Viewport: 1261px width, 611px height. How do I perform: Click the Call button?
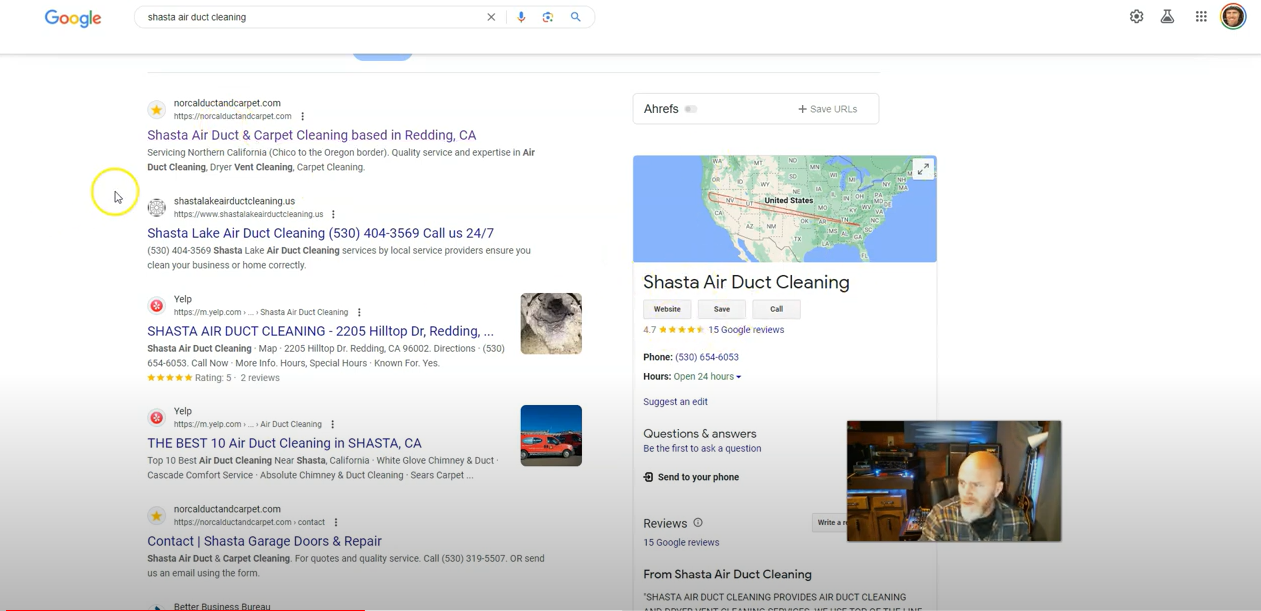(x=776, y=309)
